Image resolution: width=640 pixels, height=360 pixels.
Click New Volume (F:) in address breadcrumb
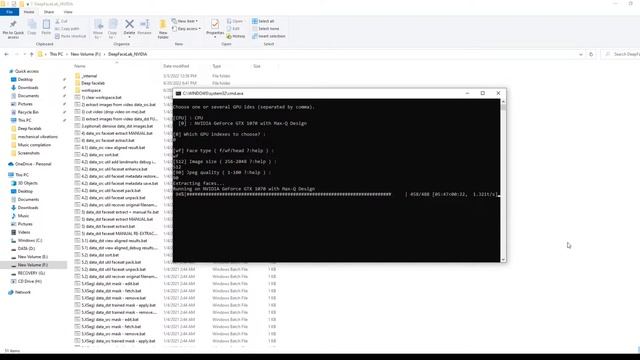[x=86, y=54]
